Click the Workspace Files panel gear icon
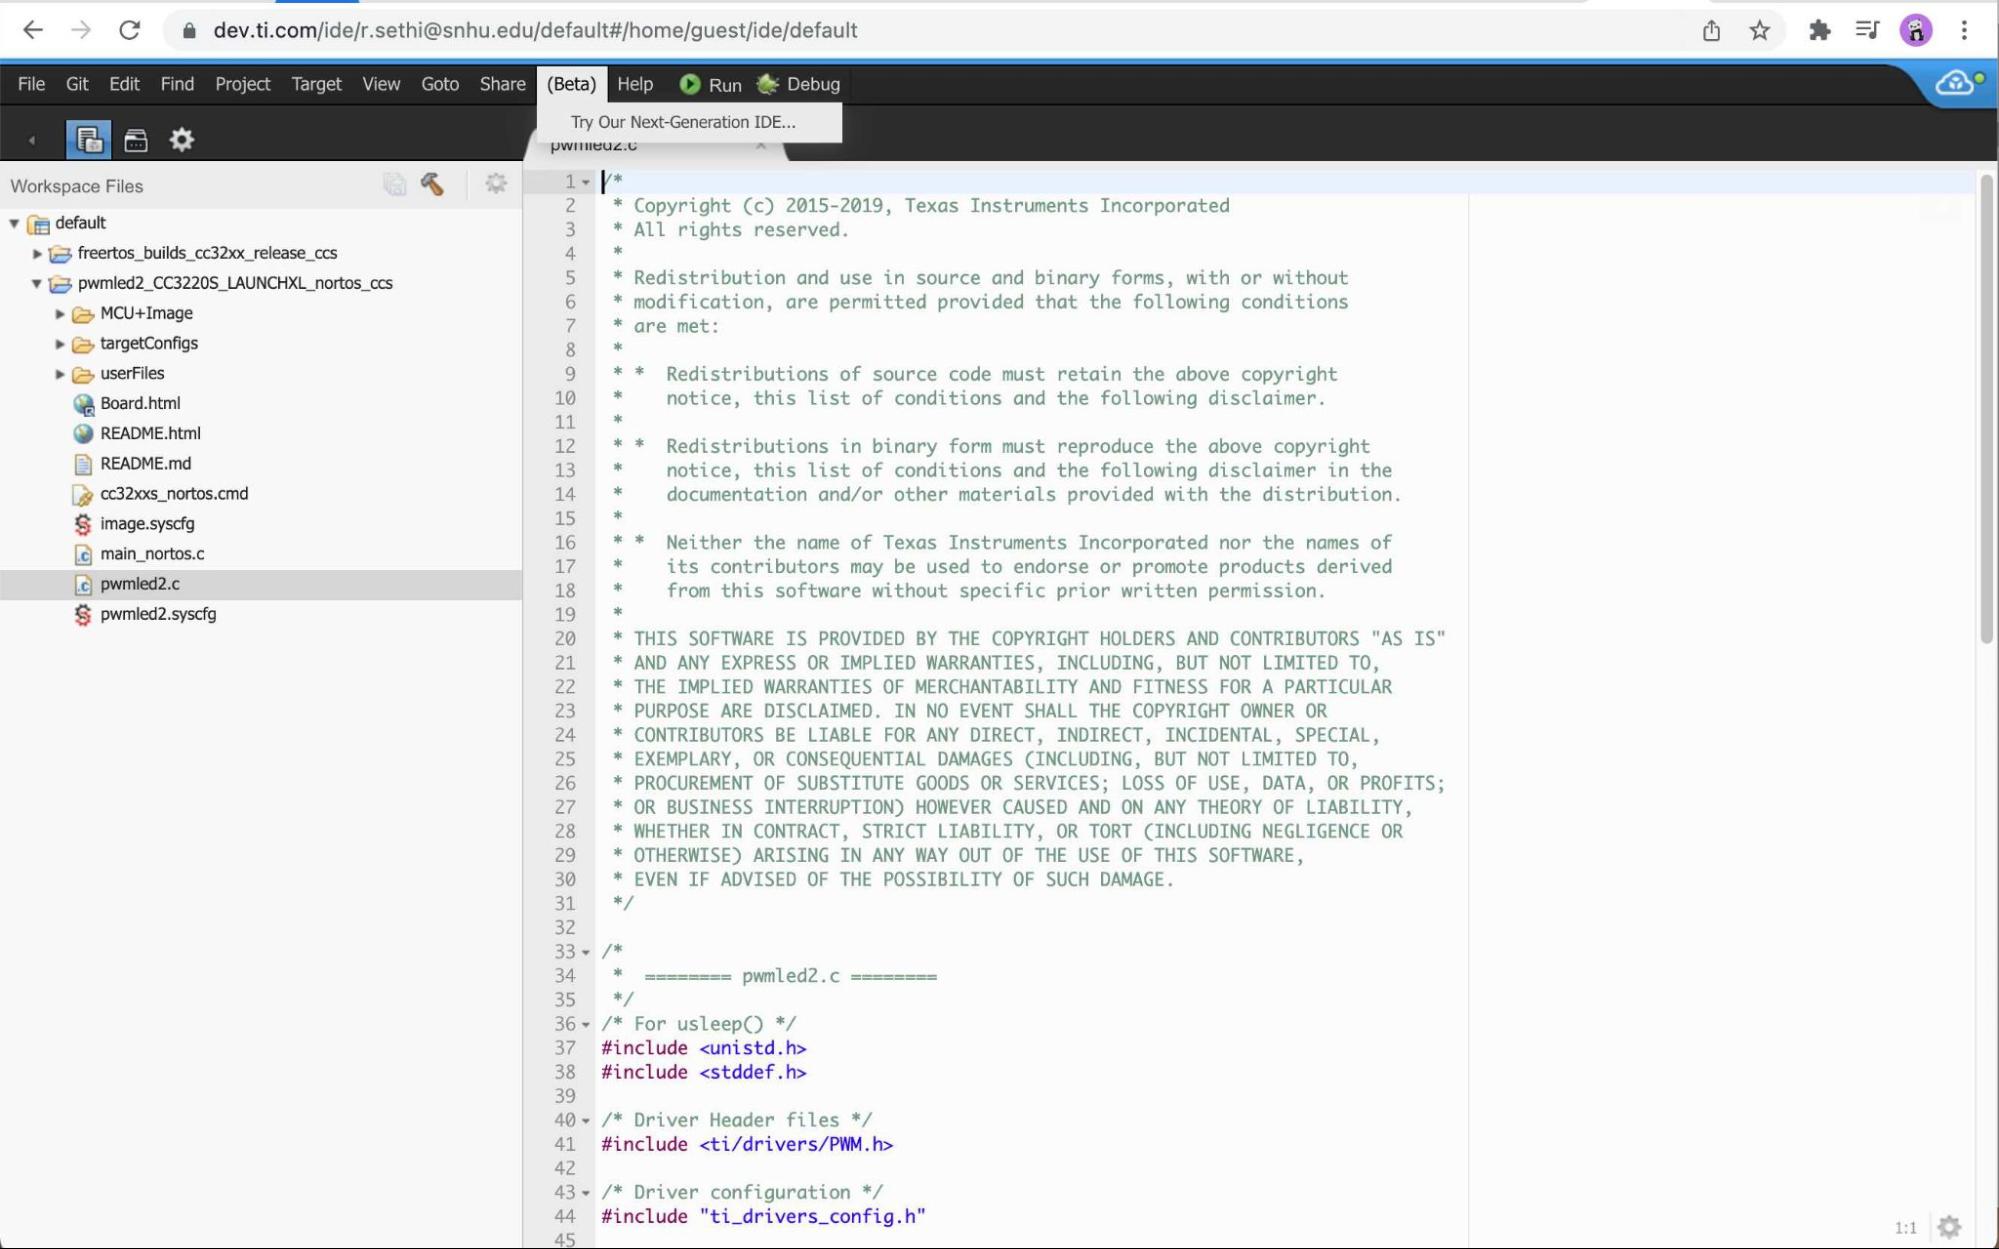The image size is (1999, 1249). (x=496, y=184)
